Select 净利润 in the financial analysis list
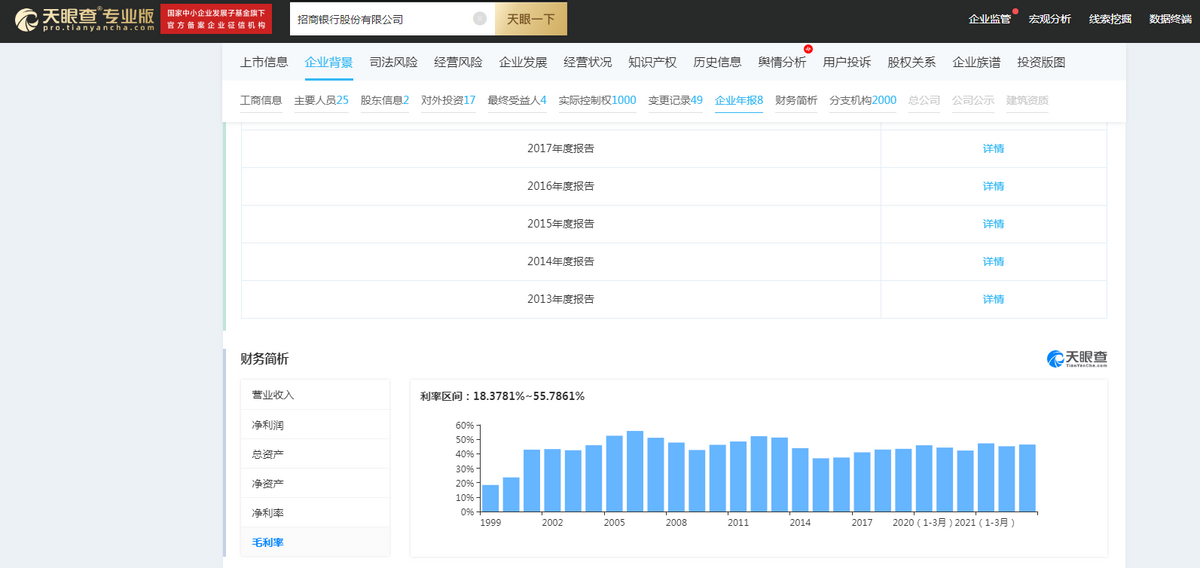This screenshot has height=568, width=1200. (x=267, y=425)
